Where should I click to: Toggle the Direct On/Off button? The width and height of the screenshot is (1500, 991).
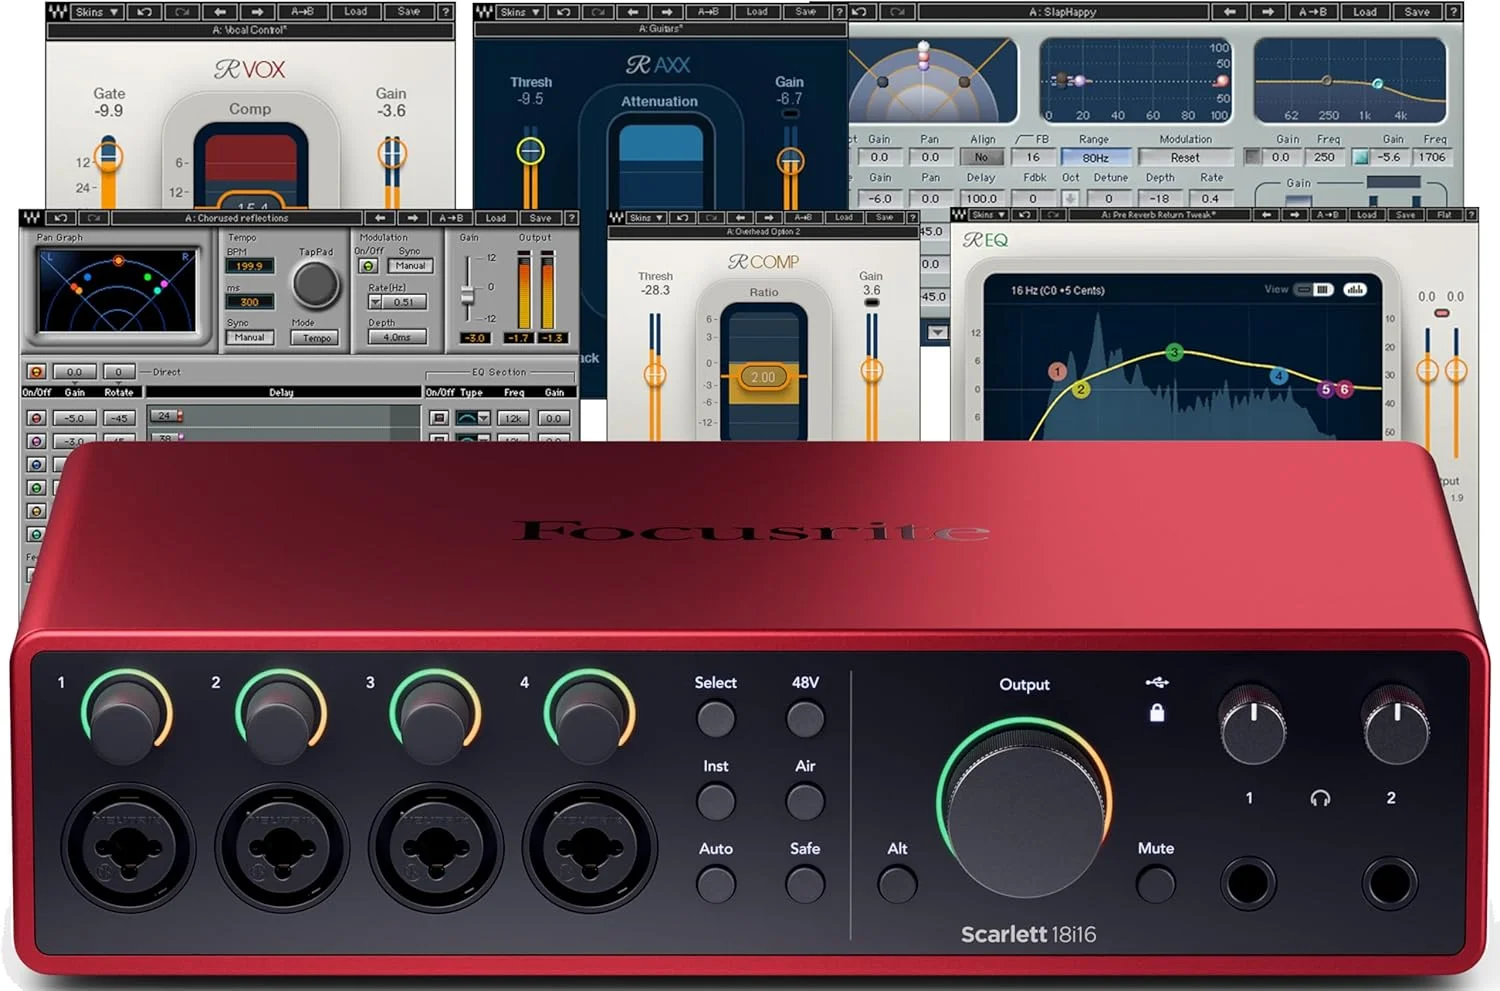point(36,372)
